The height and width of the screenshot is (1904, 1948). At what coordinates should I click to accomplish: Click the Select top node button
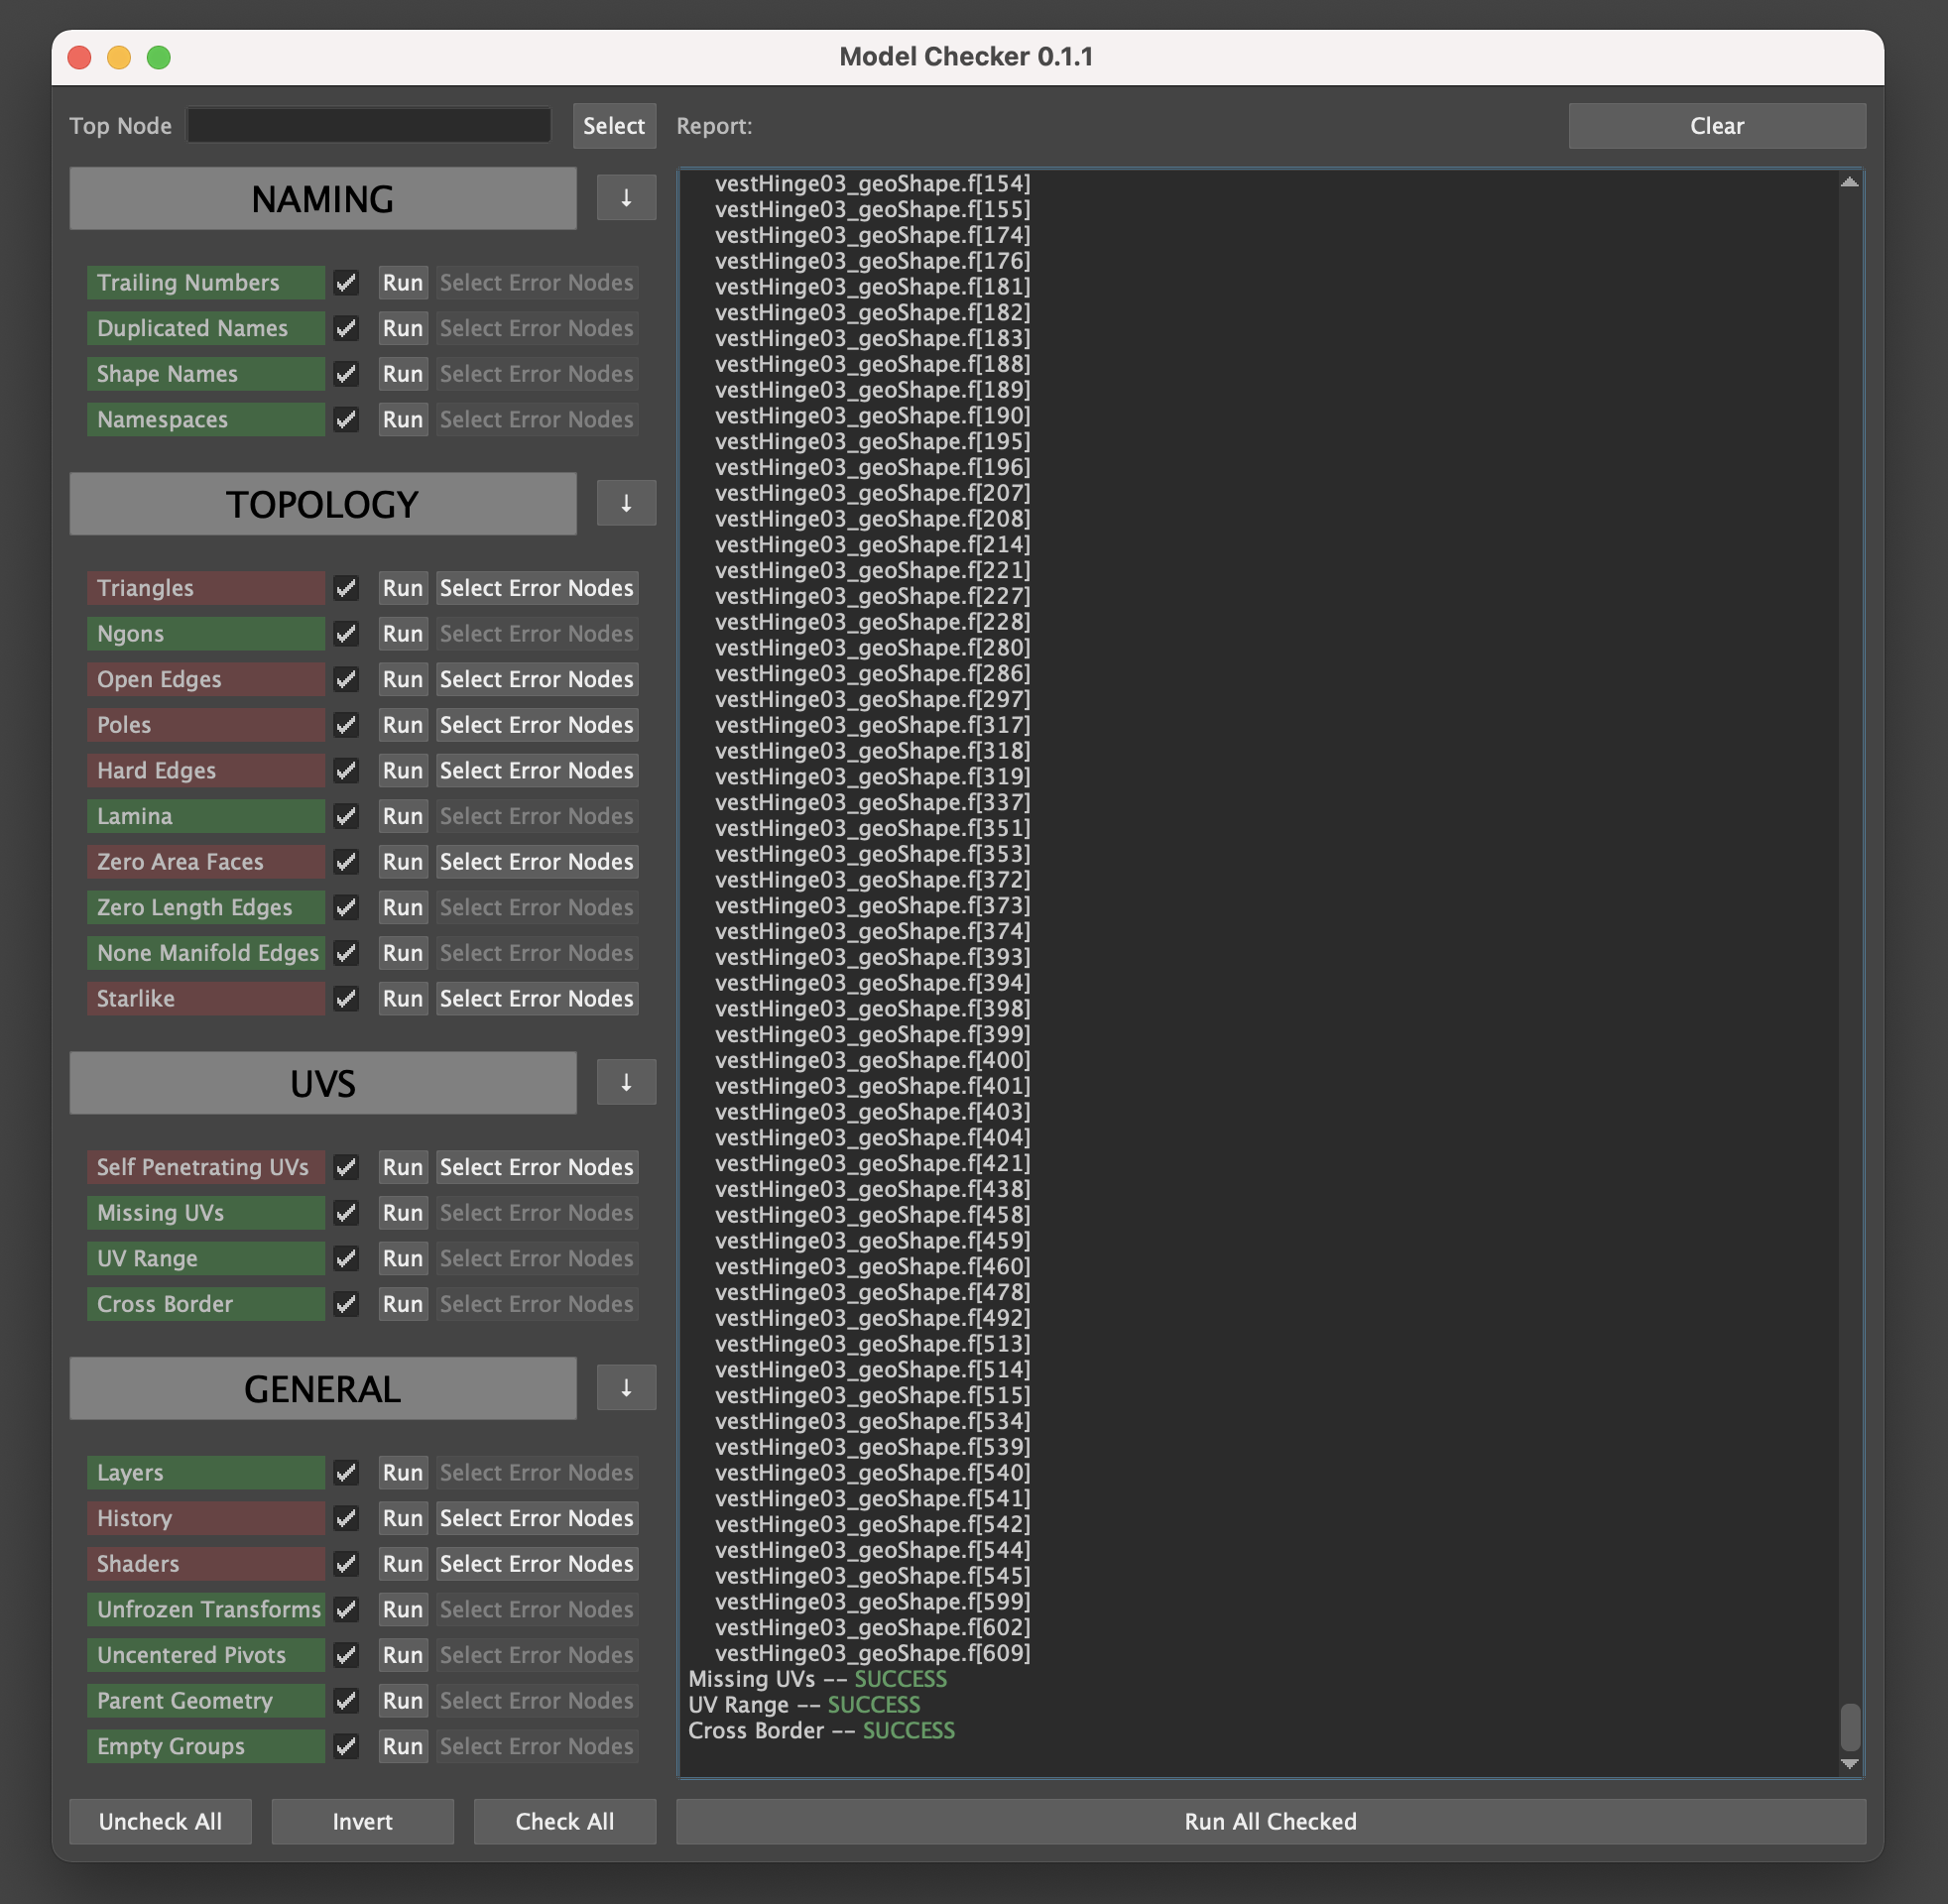pos(612,124)
